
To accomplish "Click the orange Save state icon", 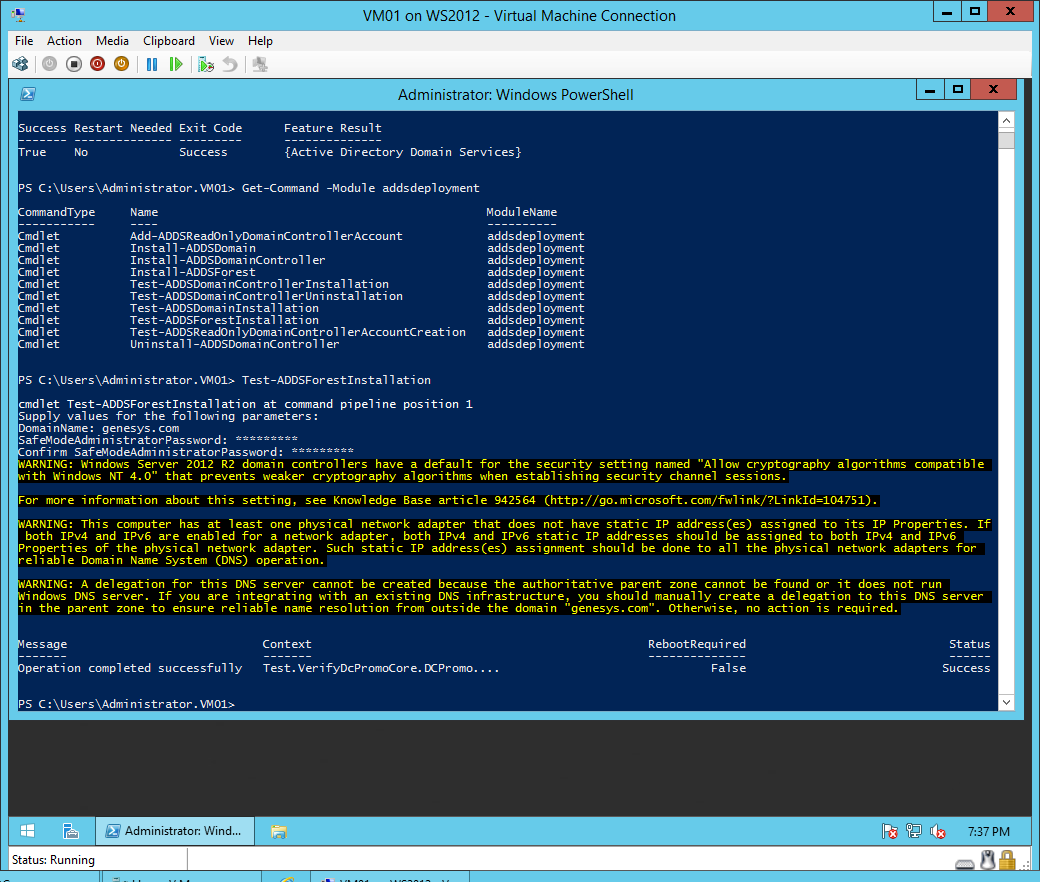I will tap(121, 64).
